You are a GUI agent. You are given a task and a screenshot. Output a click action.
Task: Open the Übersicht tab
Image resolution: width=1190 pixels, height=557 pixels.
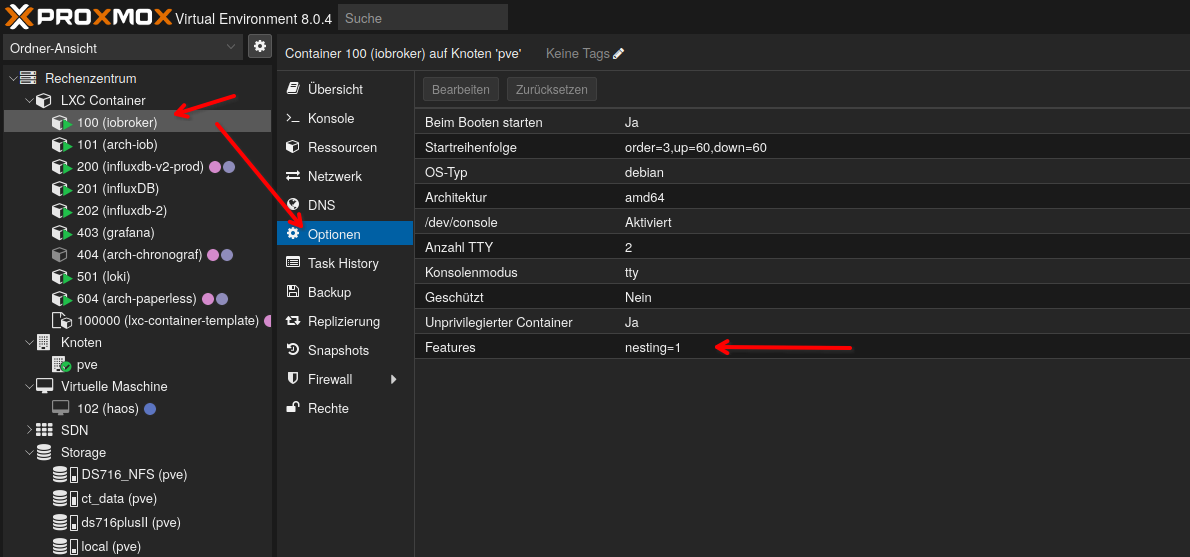point(345,89)
